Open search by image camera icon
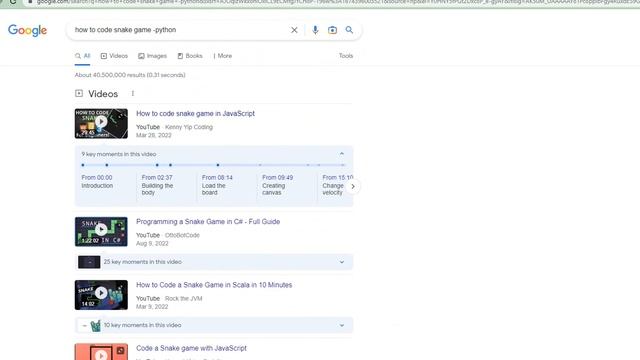 (x=332, y=30)
